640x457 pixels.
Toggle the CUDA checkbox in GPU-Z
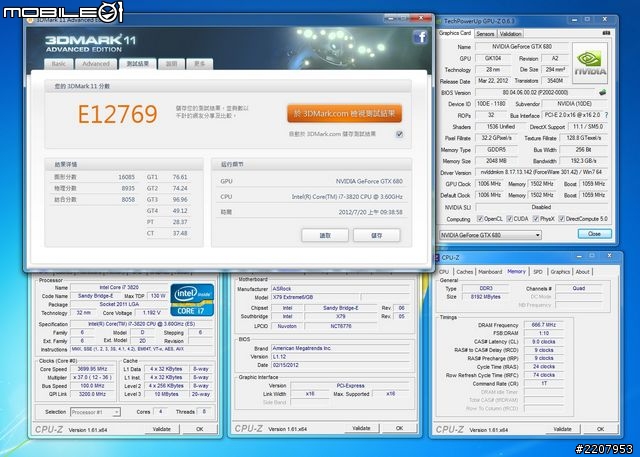pos(509,219)
